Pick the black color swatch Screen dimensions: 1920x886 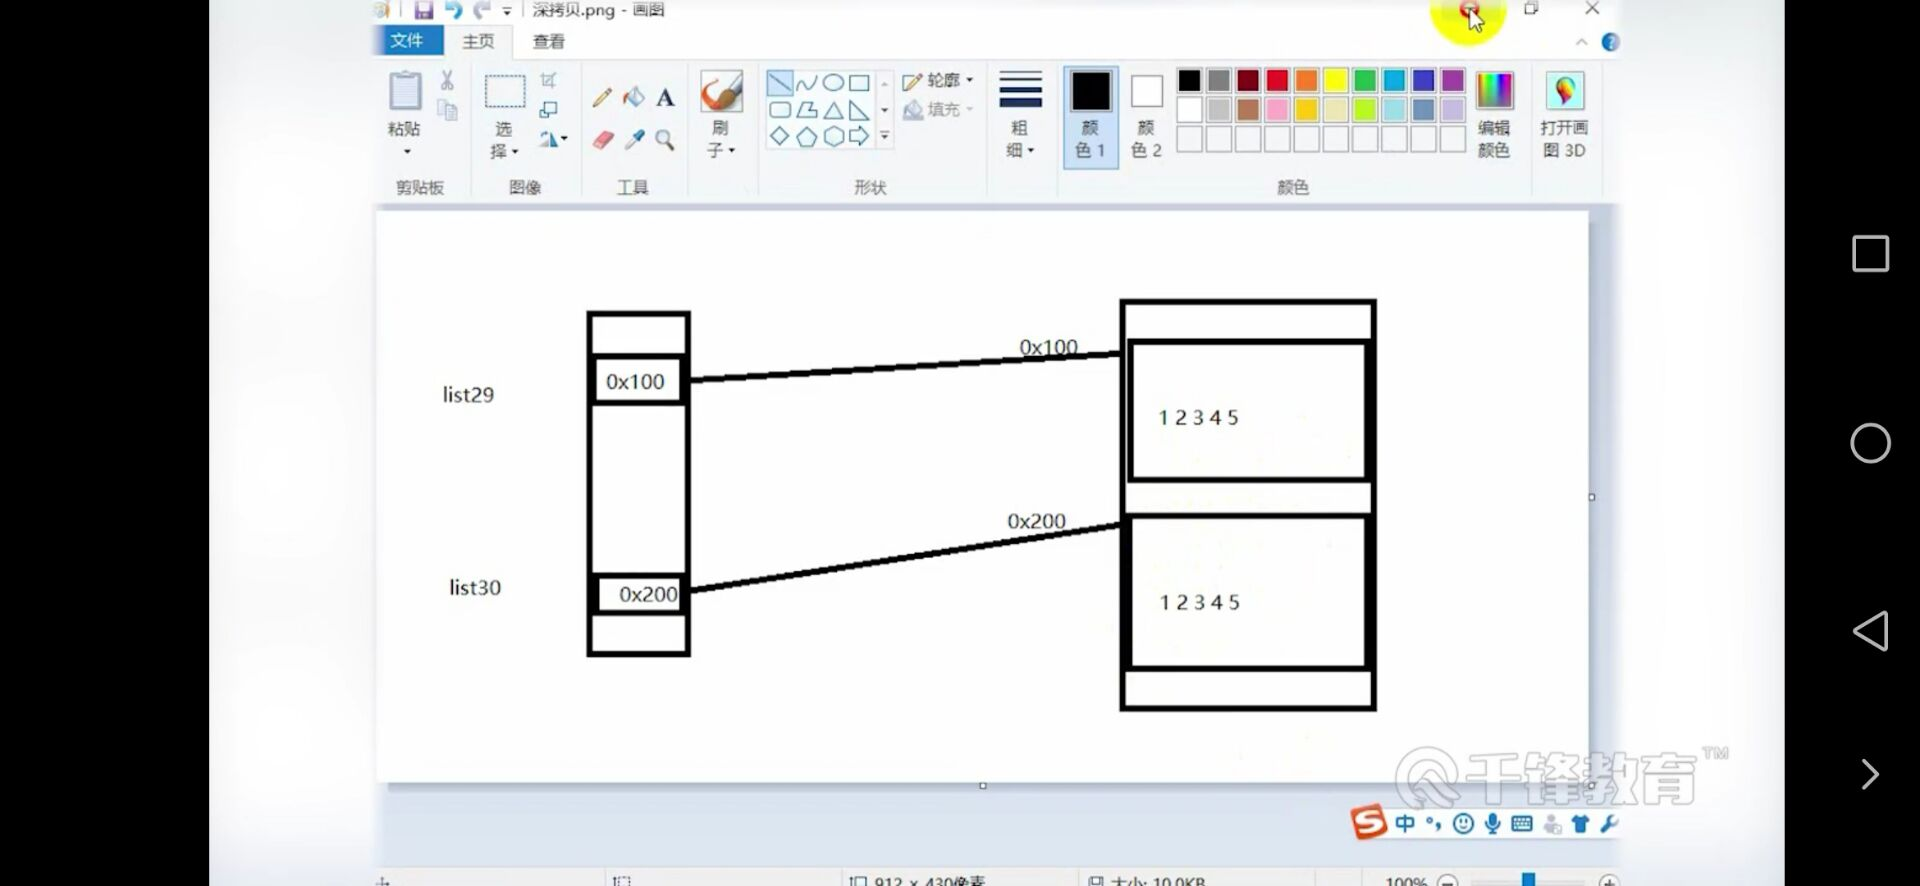[x=1190, y=80]
